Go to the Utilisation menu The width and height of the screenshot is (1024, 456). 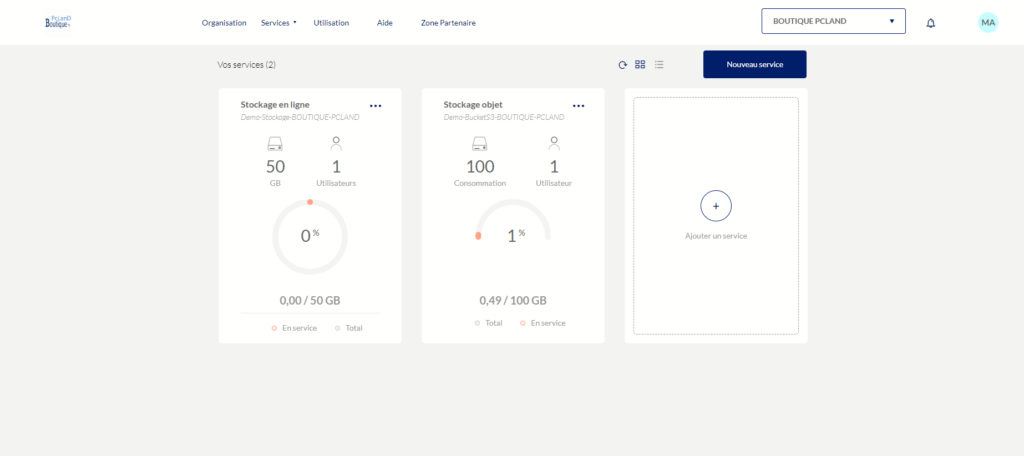coord(331,22)
